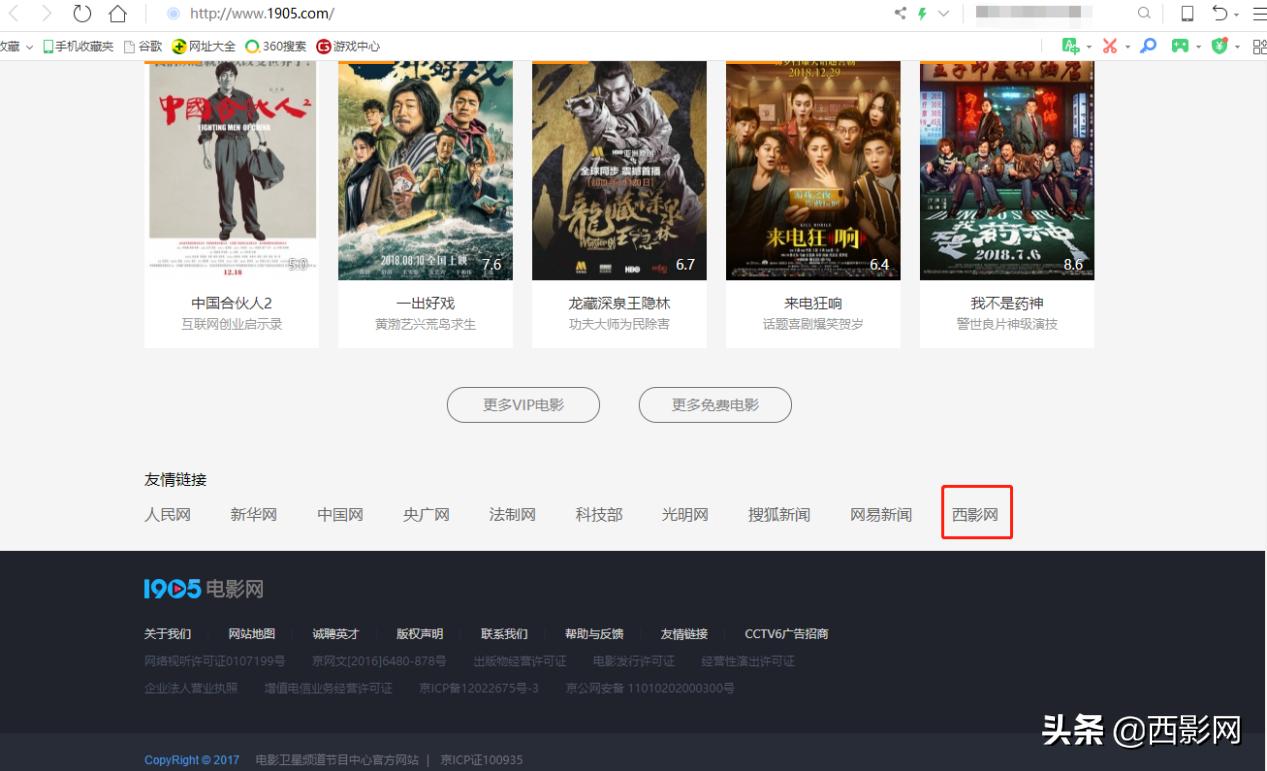Expand the address bar dropdown chevron
This screenshot has width=1267, height=771.
coord(943,13)
